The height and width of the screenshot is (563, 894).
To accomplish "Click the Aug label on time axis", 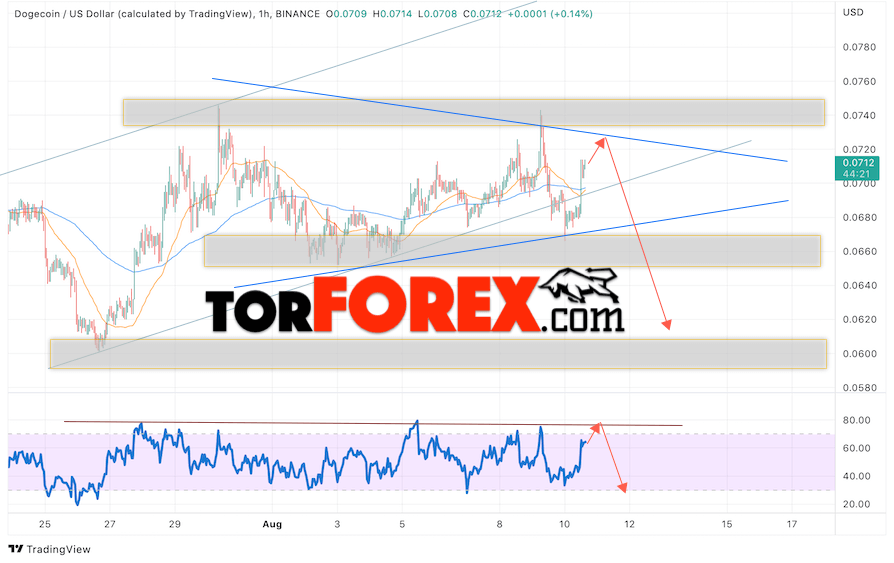I will (272, 524).
